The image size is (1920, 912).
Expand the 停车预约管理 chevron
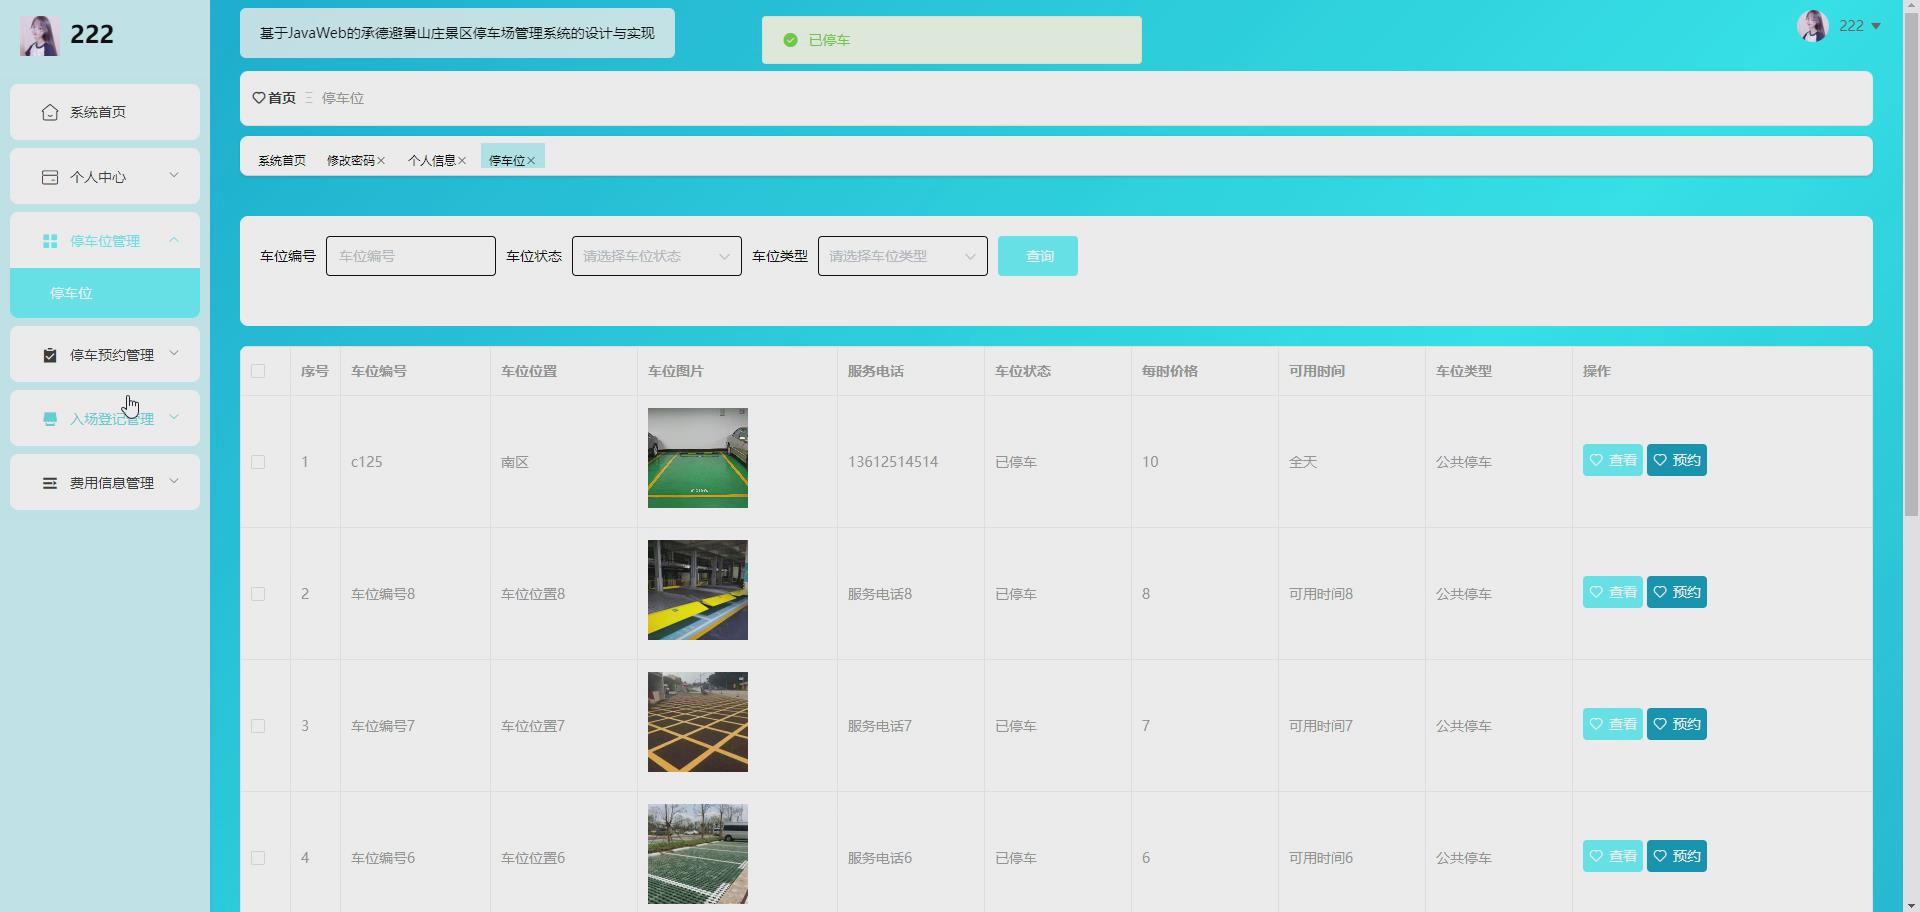pos(174,353)
